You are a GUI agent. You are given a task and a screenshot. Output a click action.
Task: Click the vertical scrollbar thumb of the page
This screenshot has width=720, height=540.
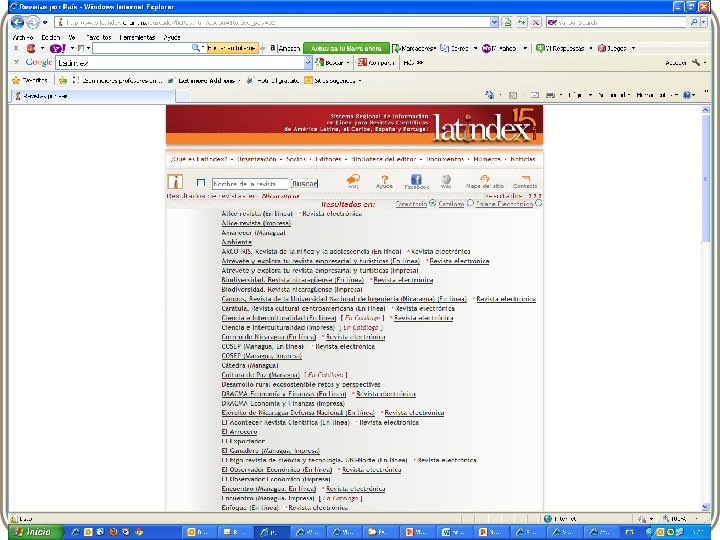(706, 178)
